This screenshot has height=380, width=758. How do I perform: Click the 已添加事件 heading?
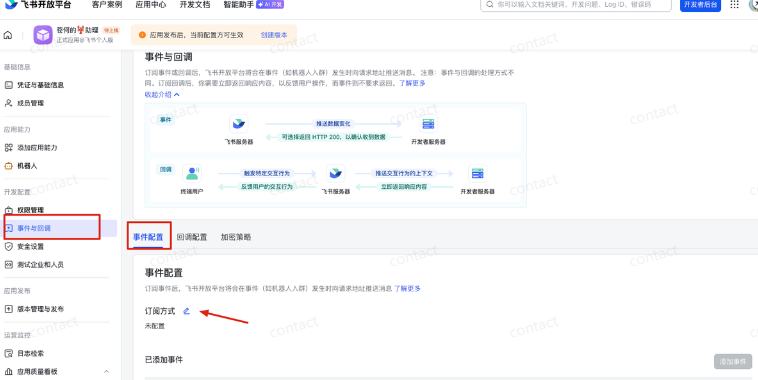[164, 360]
